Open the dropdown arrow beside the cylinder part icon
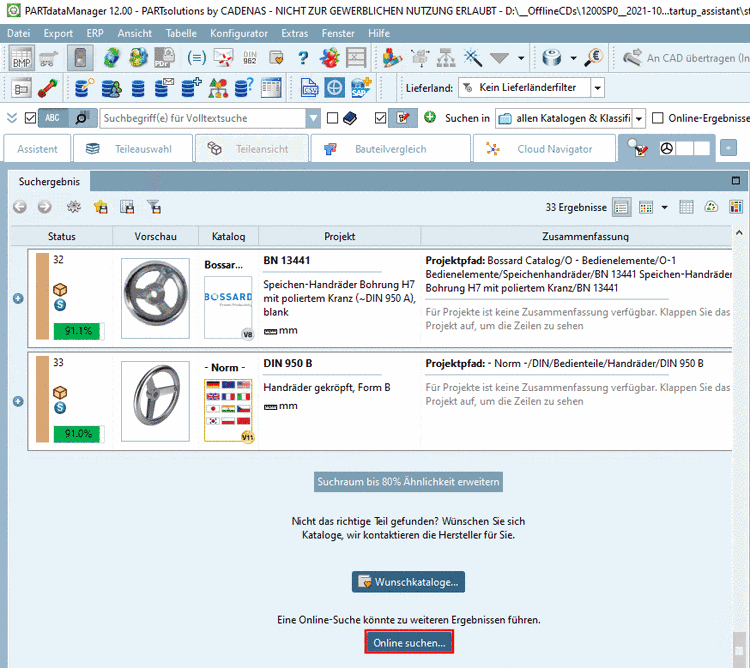Viewport: 750px width, 668px height. point(573,58)
